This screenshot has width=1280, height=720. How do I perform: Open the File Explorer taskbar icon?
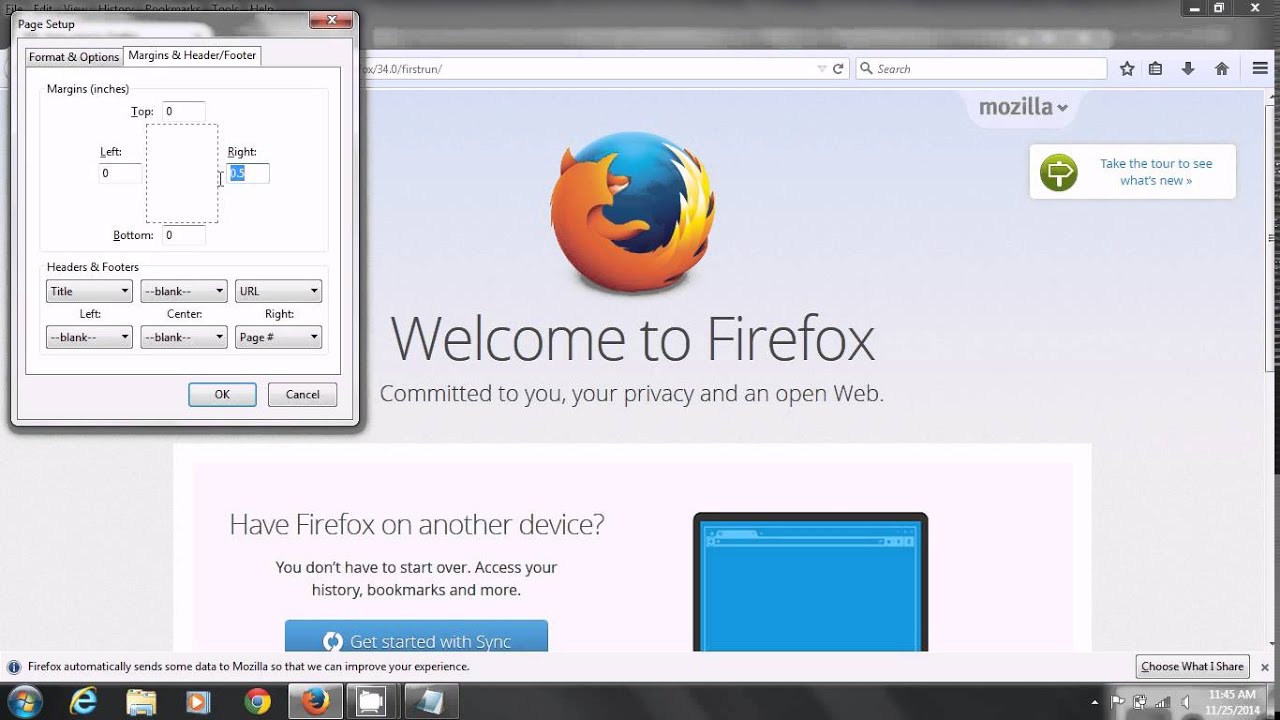[141, 702]
